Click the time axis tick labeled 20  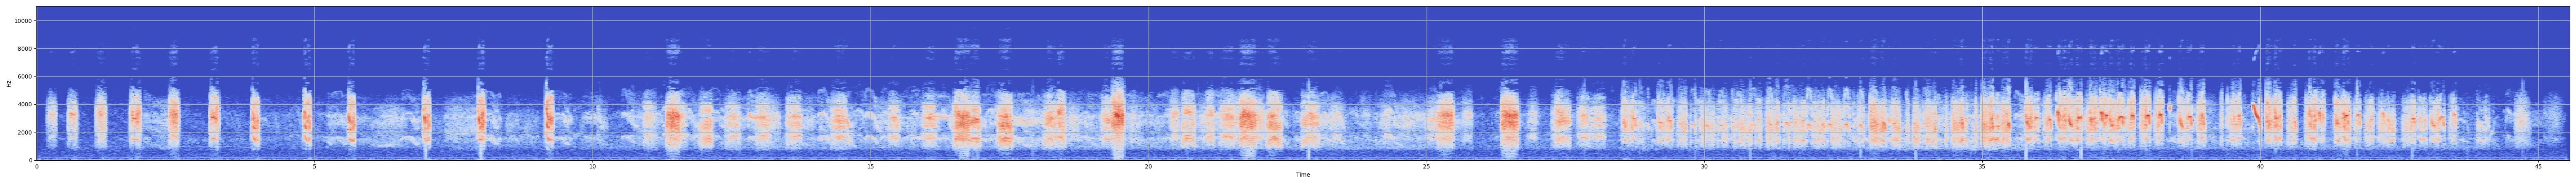click(x=1148, y=166)
